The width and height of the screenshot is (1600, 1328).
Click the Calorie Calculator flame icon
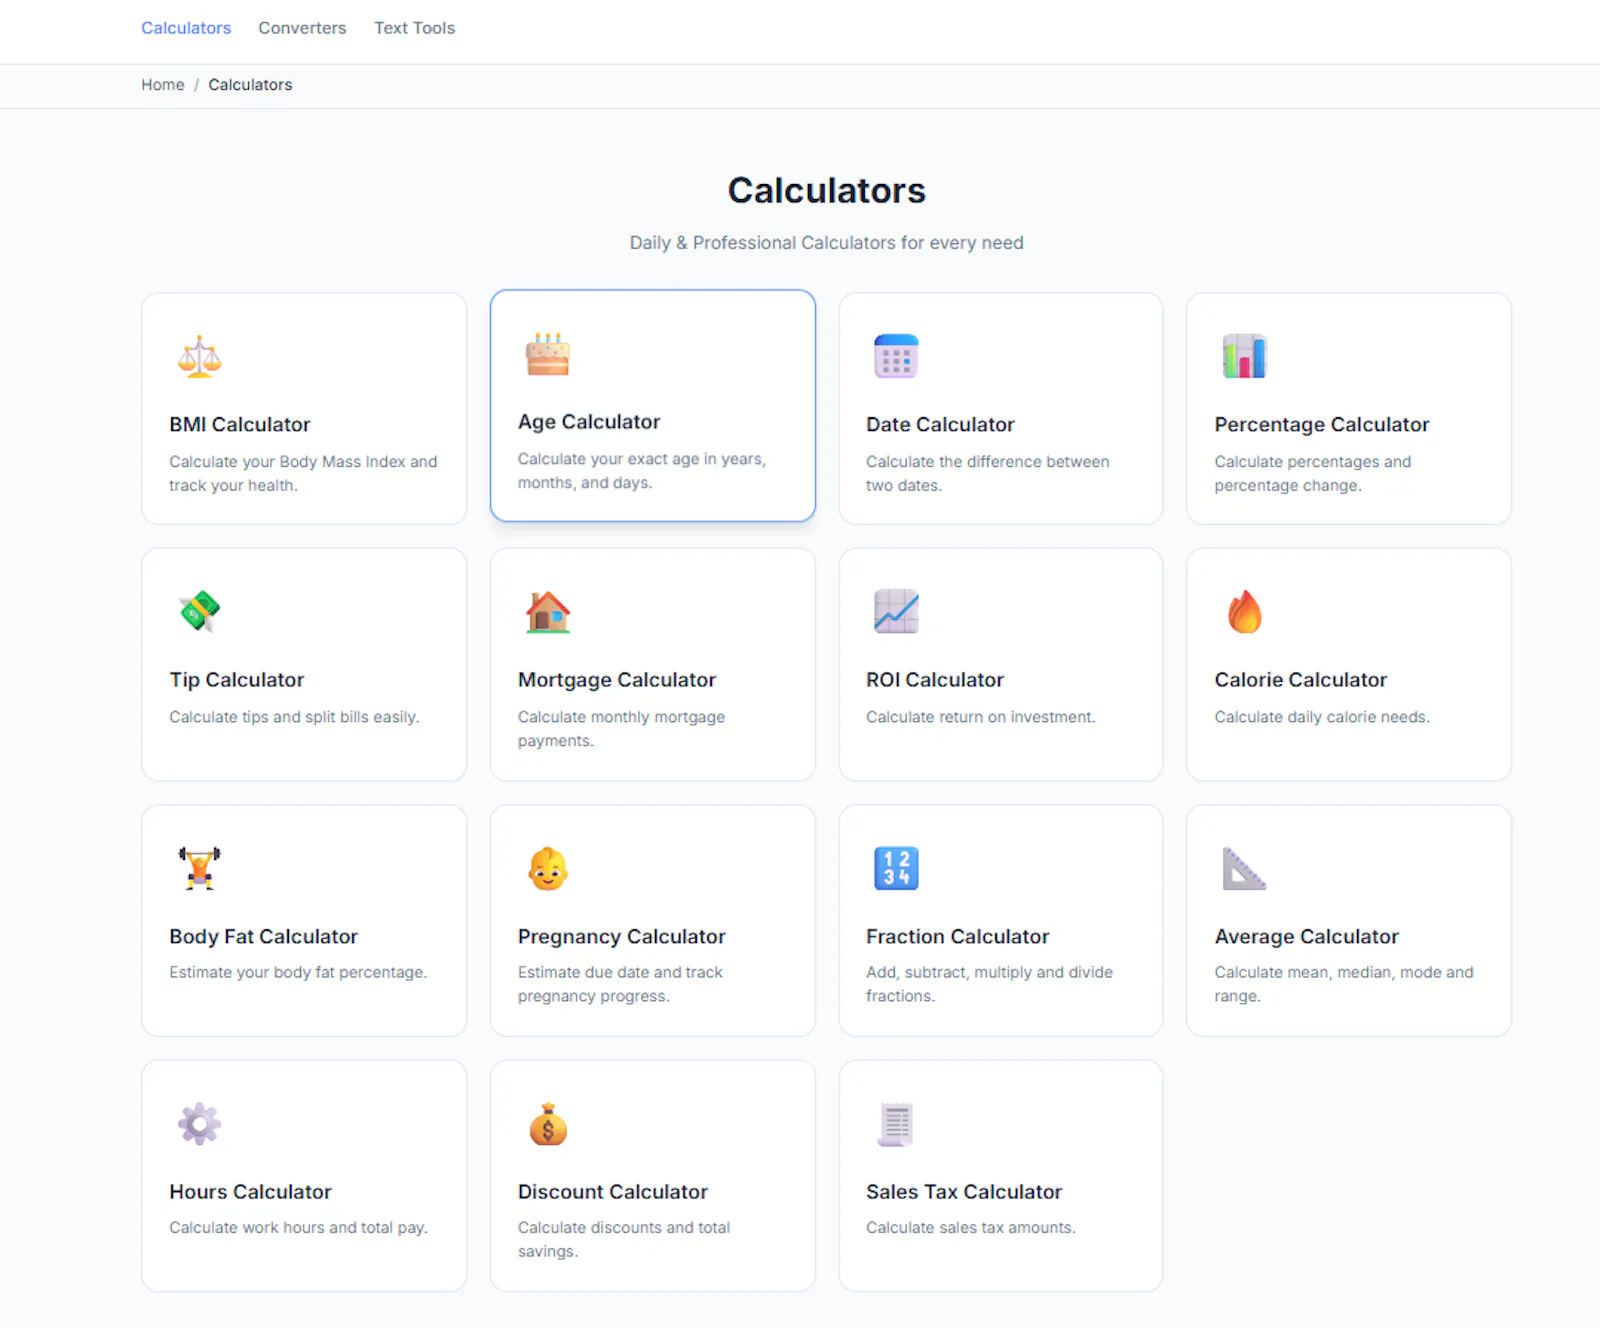1244,611
